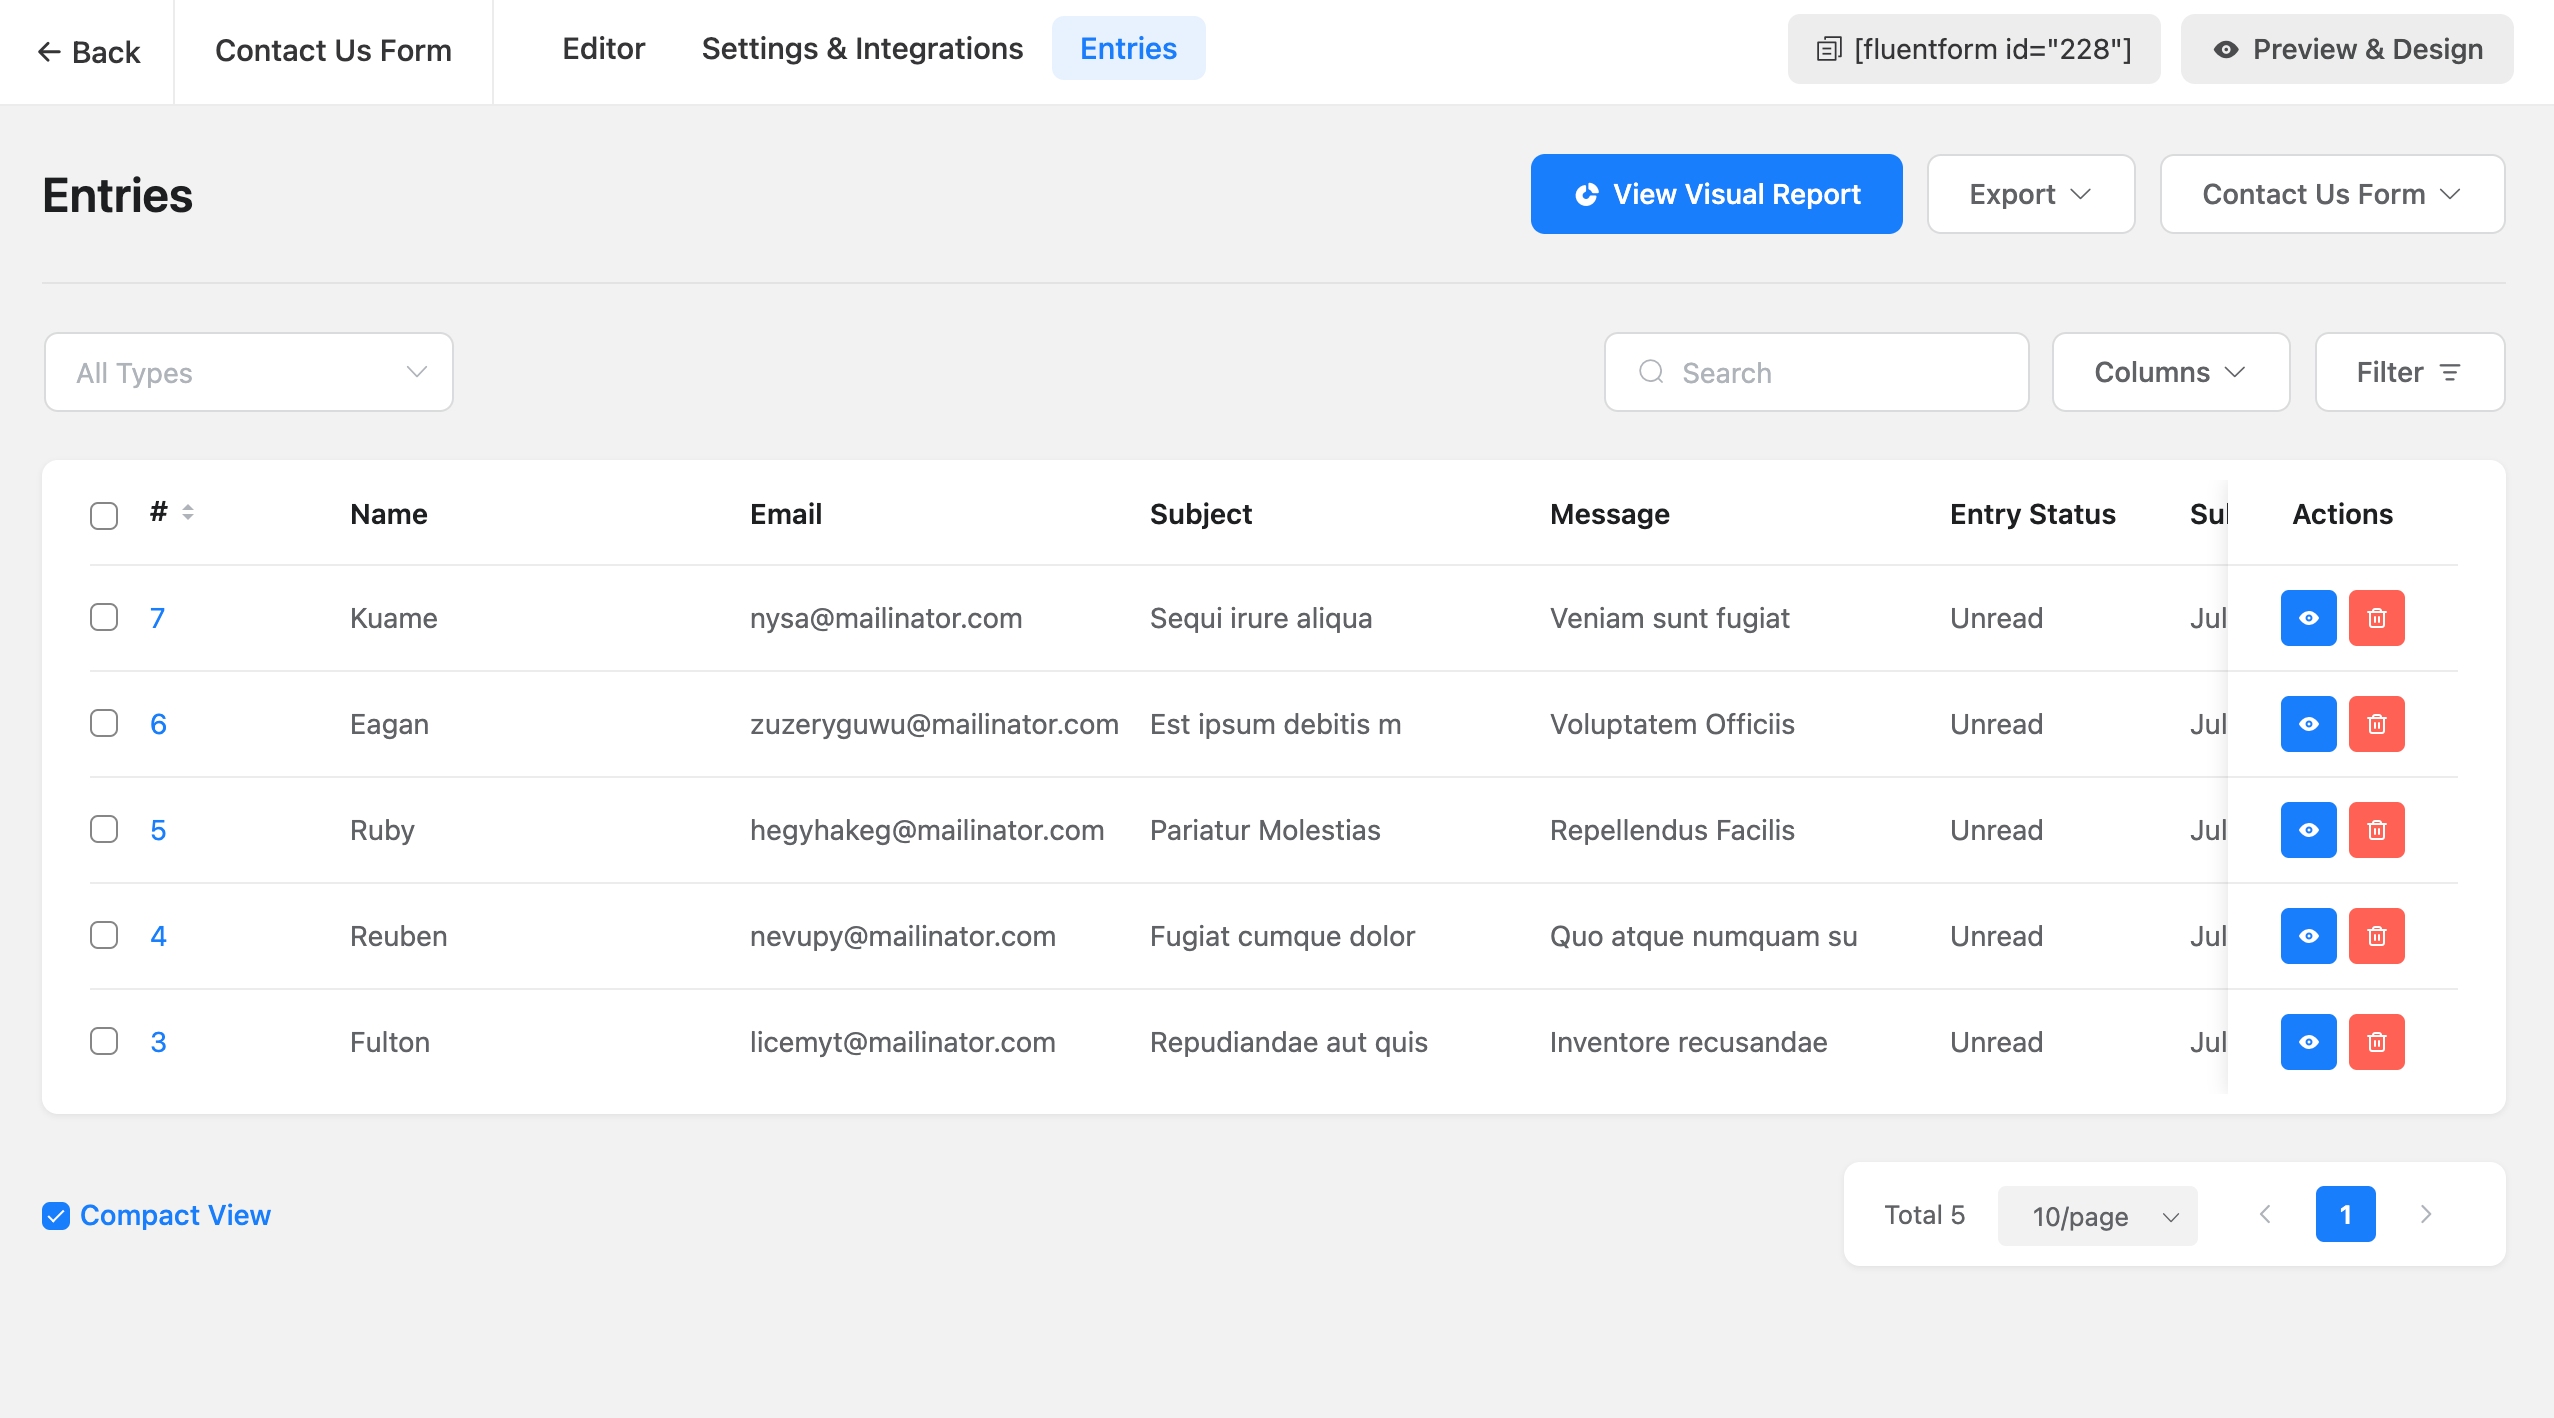Screen dimensions: 2554x1418
Task: Click View Visual Report button
Action: pyautogui.click(x=1716, y=194)
